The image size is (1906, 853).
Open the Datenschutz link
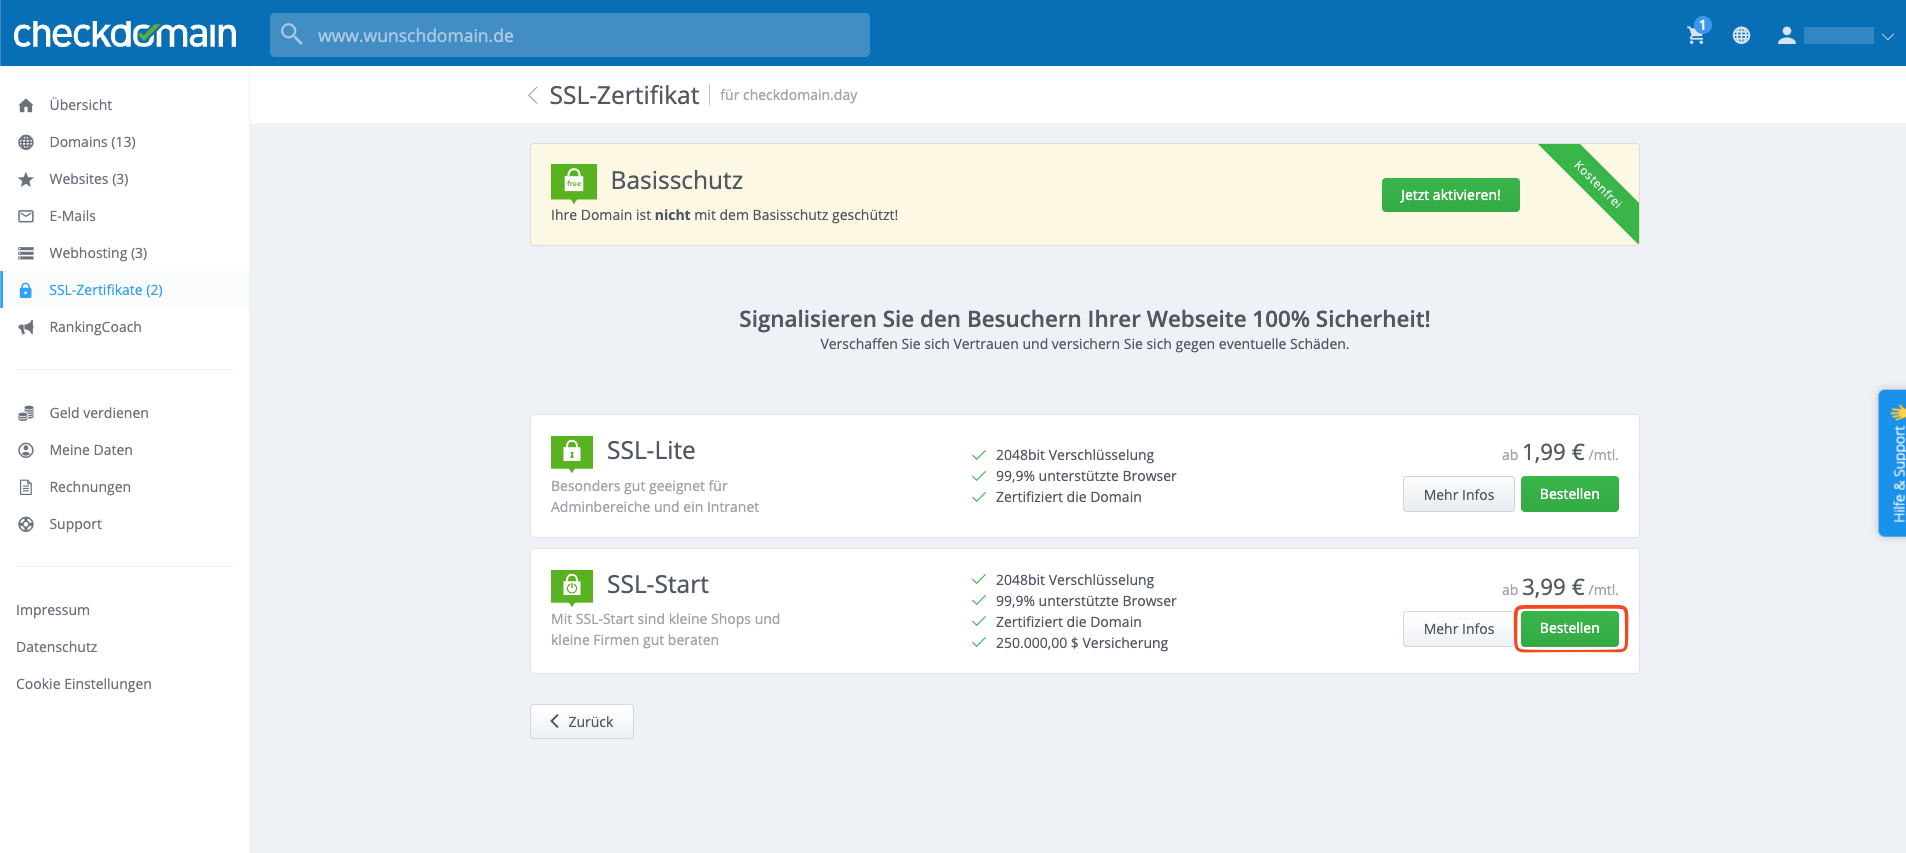pos(57,647)
